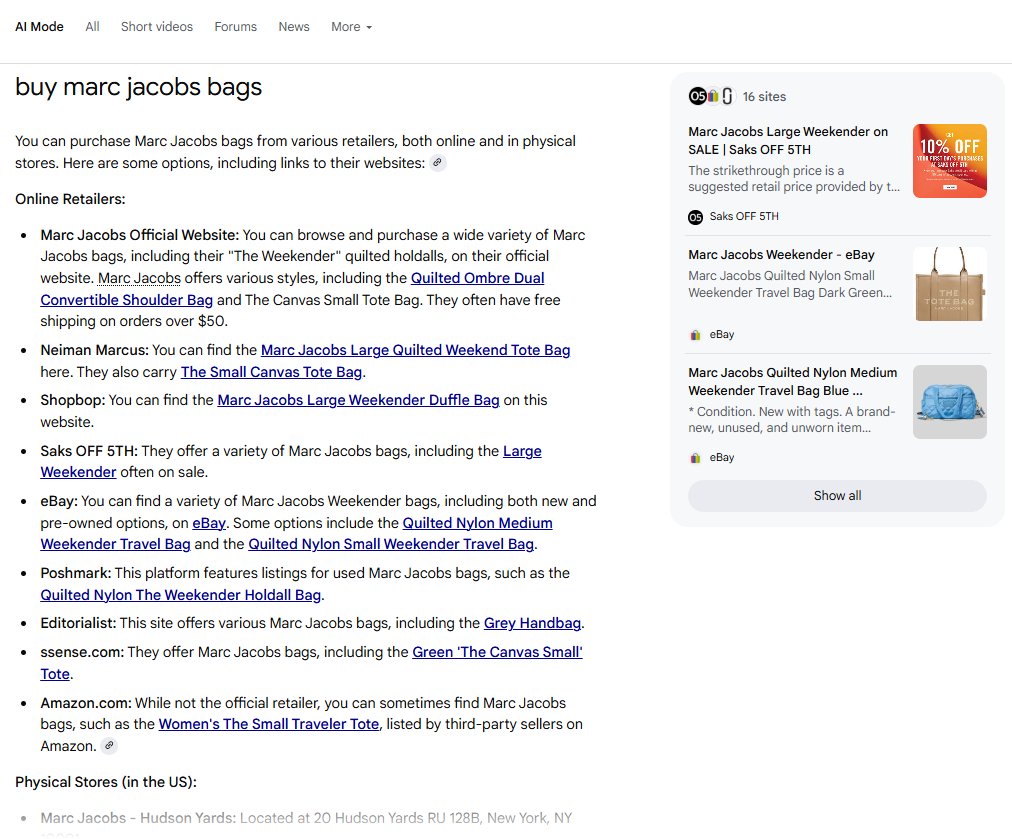Expand the More dropdown menu
The image size is (1012, 839).
351,26
